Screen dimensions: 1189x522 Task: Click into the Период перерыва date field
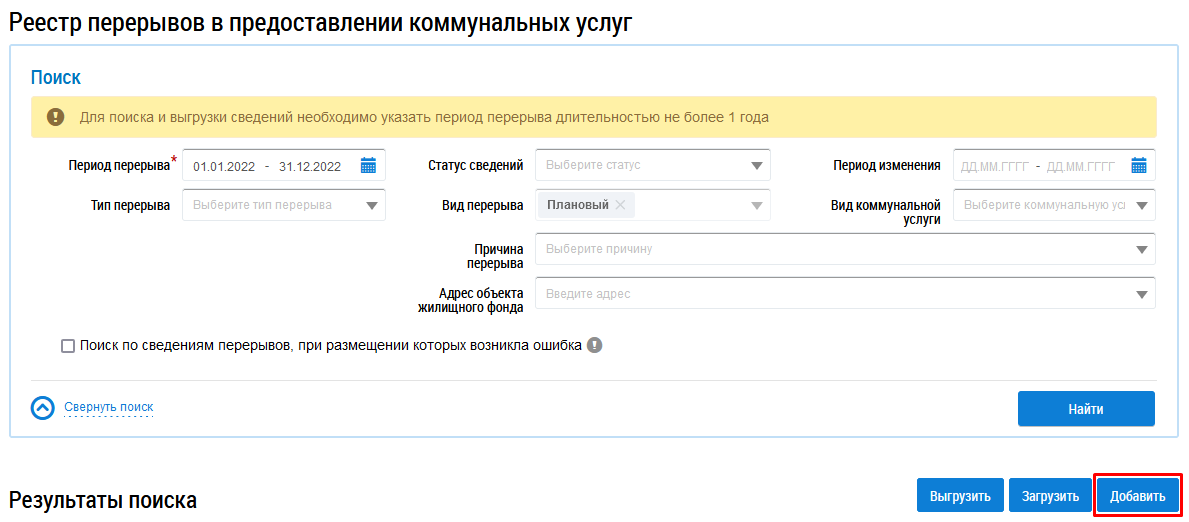point(268,166)
